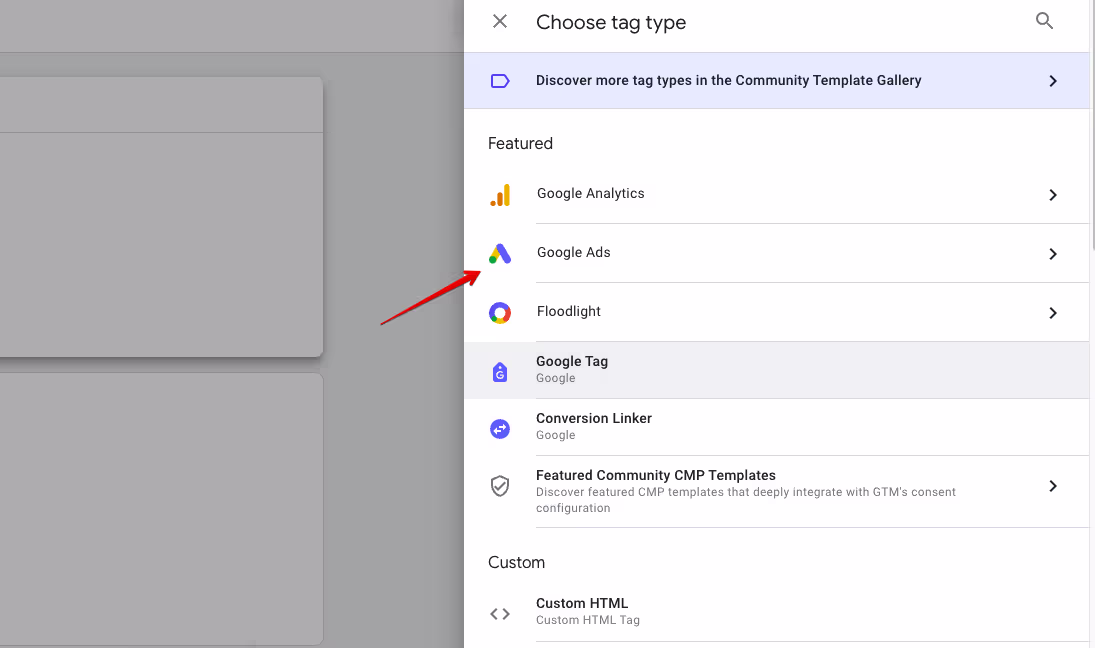Open Featured Community CMP Templates
Viewport: 1095px width, 648px height.
(777, 492)
